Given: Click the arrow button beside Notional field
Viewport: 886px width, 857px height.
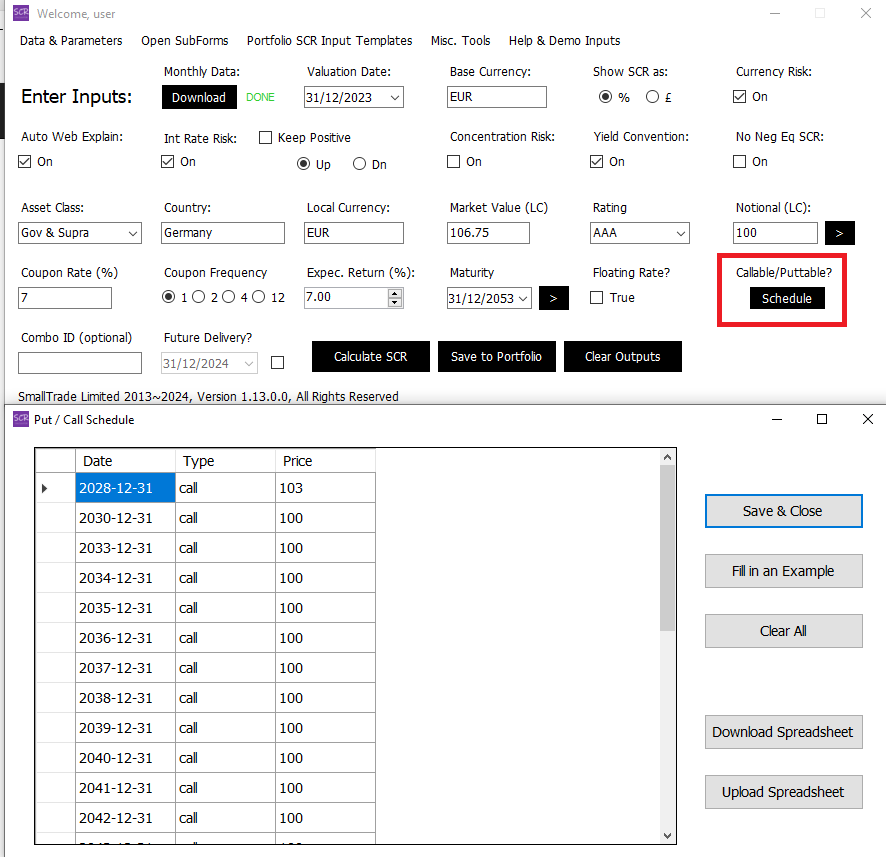Looking at the screenshot, I should 839,233.
